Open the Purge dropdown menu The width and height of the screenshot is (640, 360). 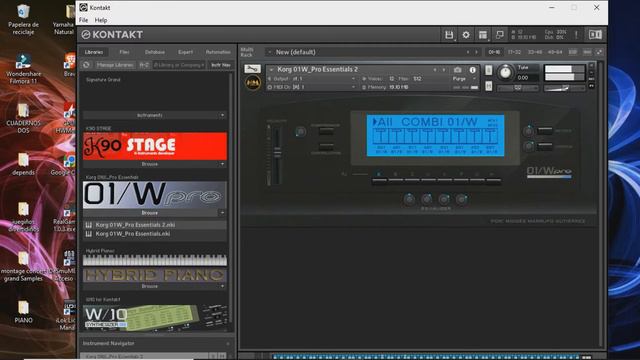click(x=464, y=79)
